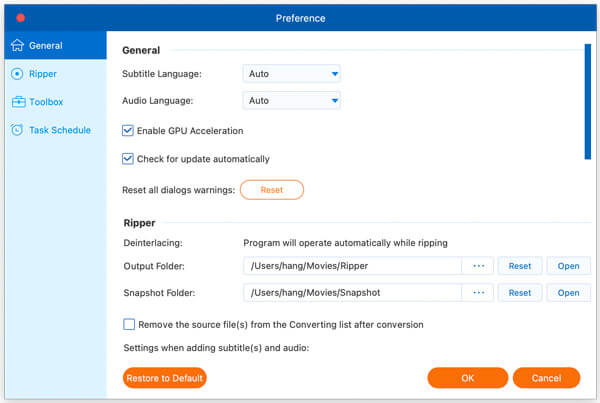This screenshot has width=600, height=403.
Task: Expand the Audio Language dropdown
Action: (x=291, y=100)
